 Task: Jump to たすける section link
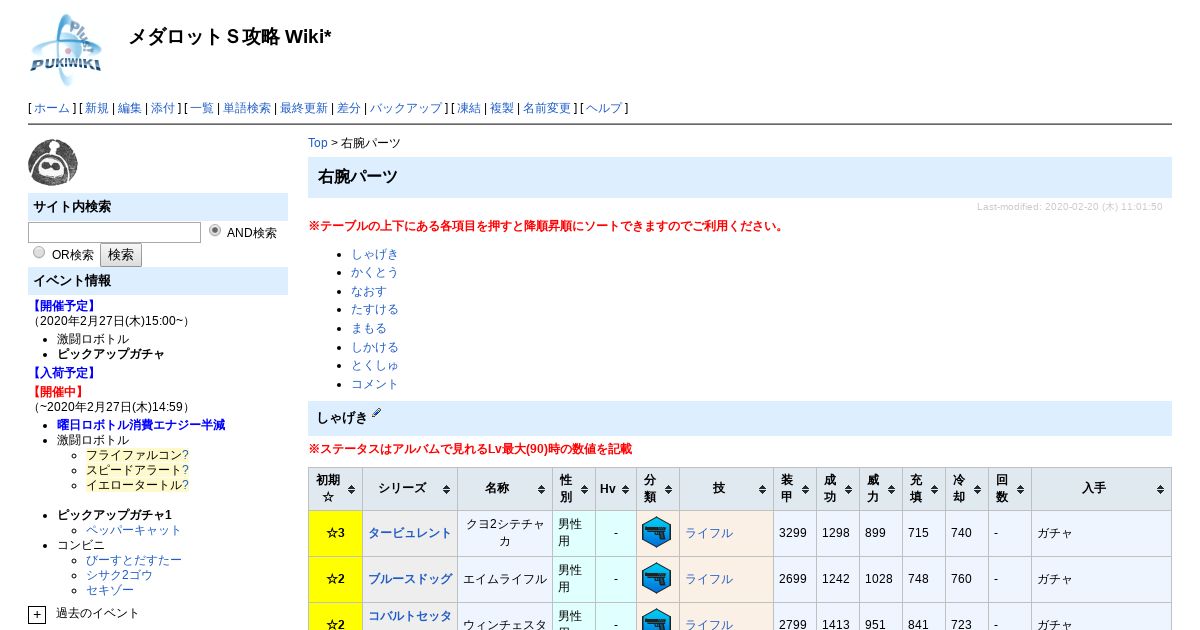click(375, 309)
